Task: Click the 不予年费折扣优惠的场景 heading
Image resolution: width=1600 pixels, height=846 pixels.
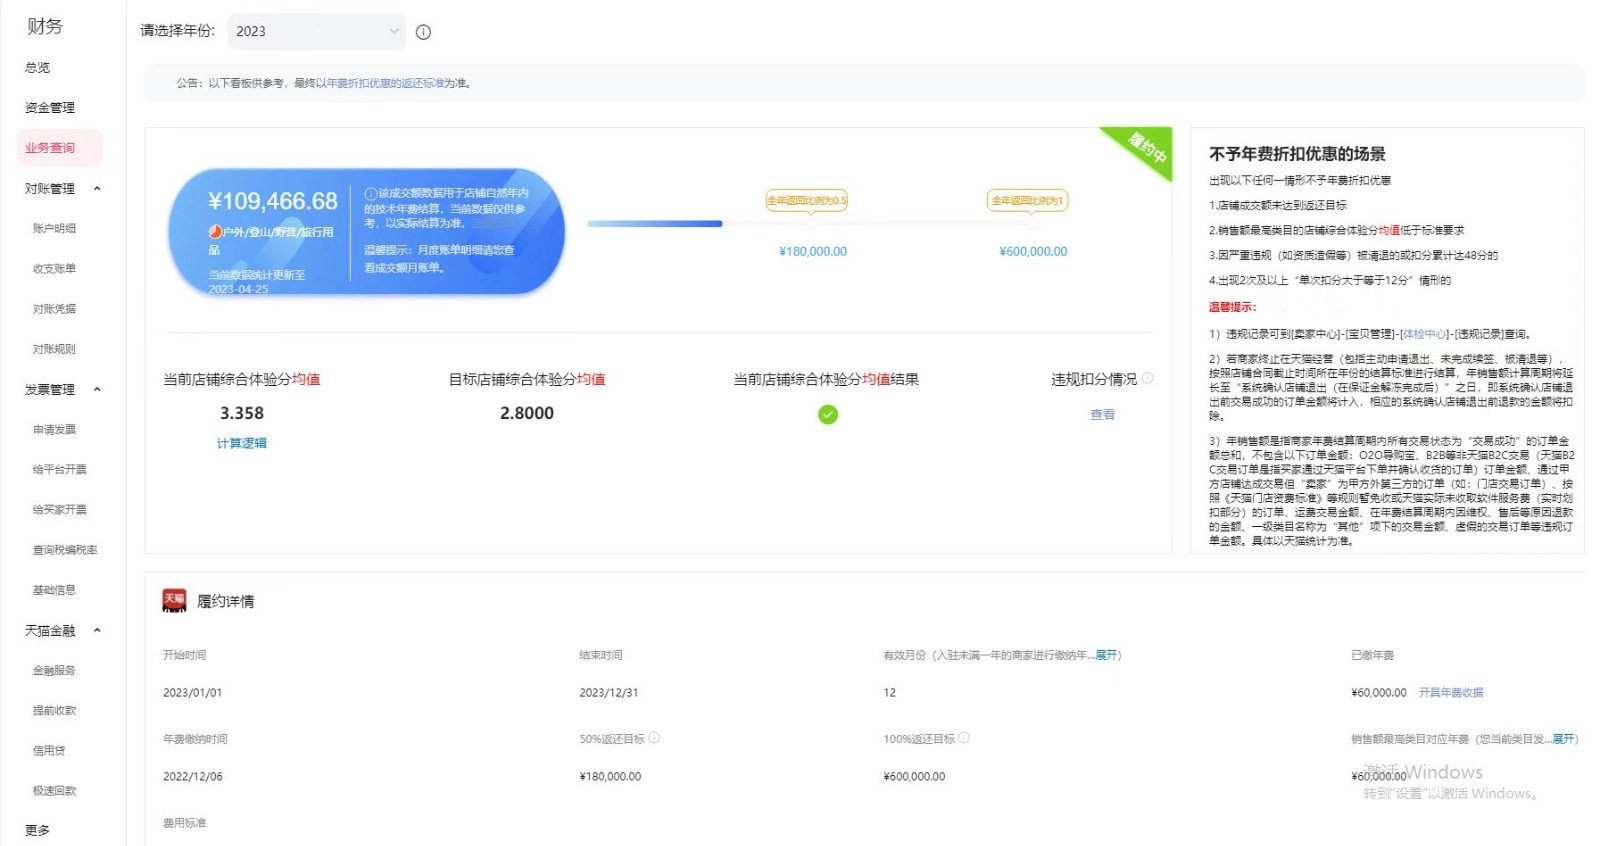Action: (1297, 154)
